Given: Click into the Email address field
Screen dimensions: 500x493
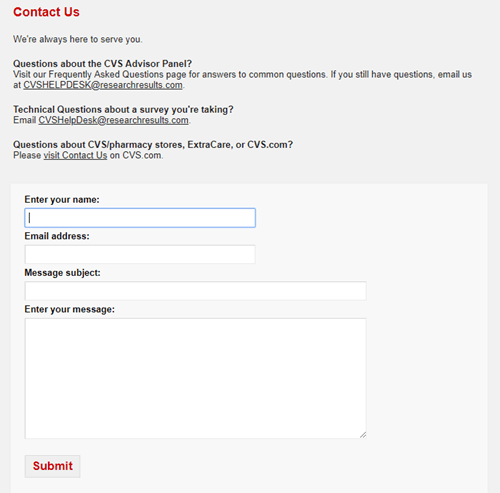Looking at the screenshot, I should click(x=140, y=254).
